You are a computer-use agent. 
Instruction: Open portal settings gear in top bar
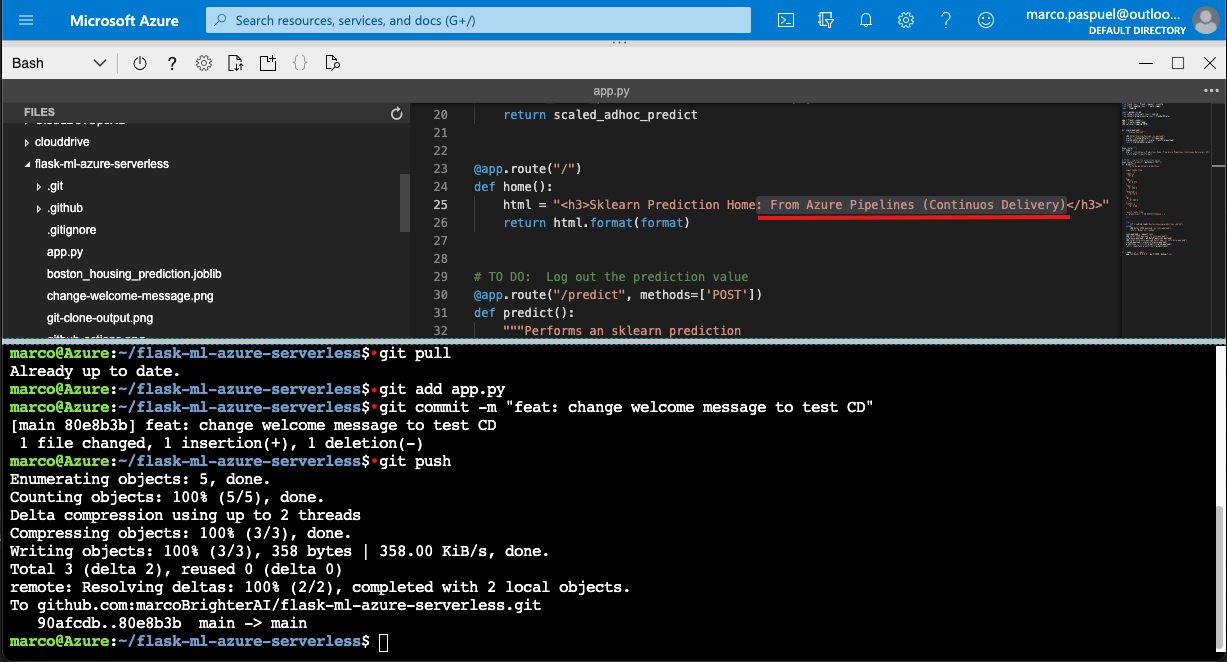906,20
